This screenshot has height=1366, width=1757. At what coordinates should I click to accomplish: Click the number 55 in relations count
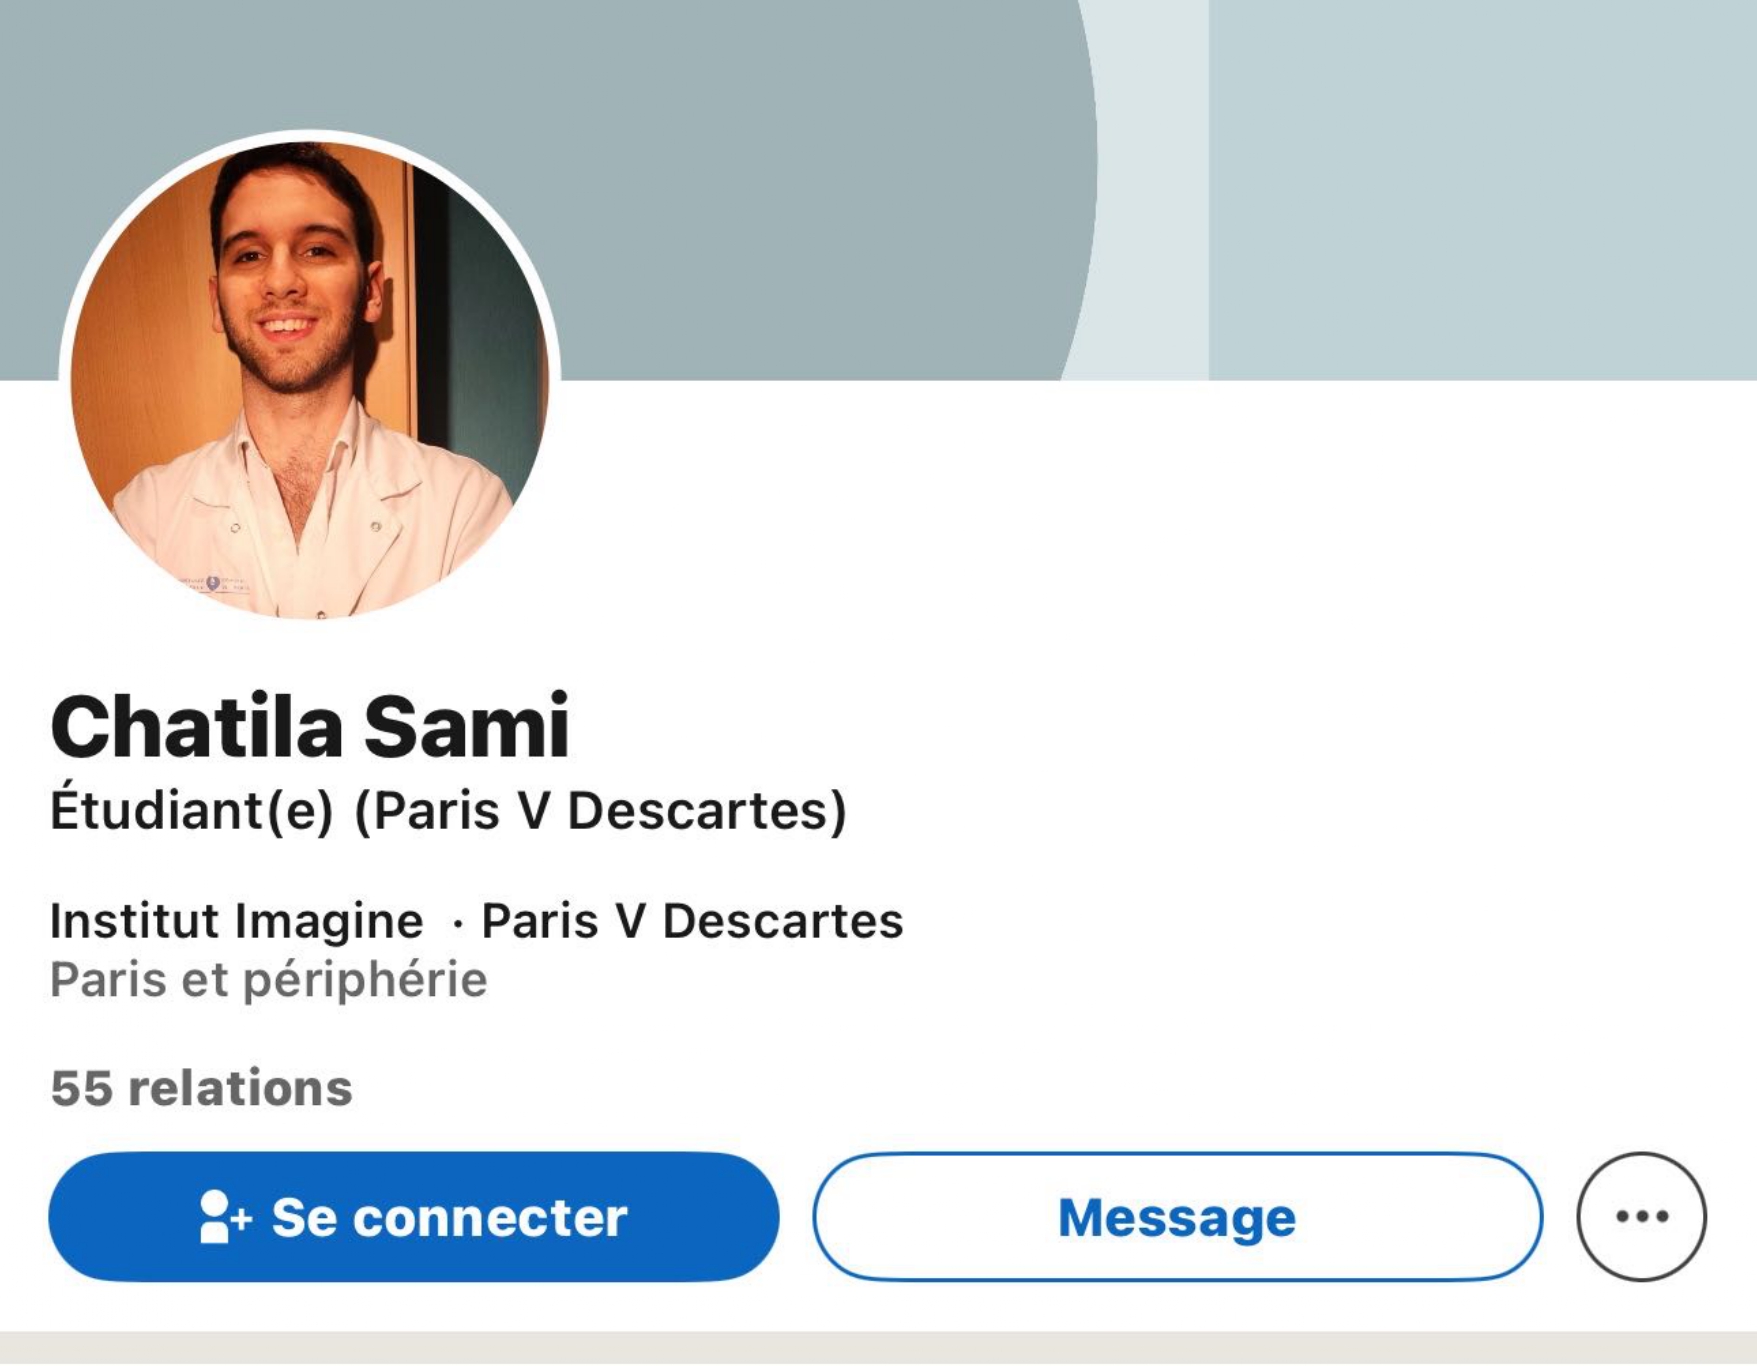[x=82, y=1088]
